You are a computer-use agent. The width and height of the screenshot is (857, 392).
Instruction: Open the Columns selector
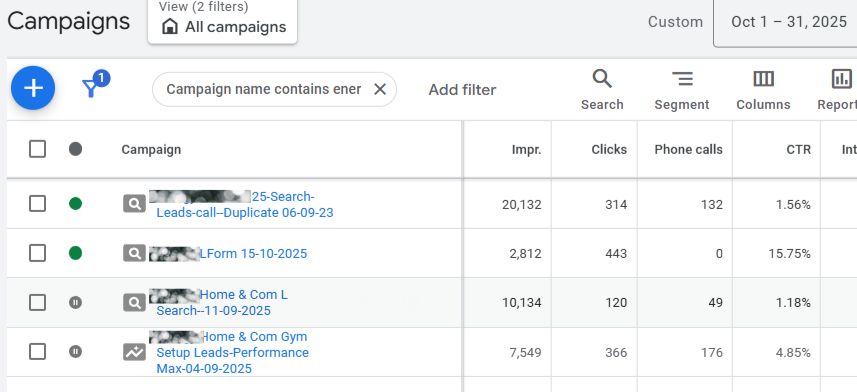(x=763, y=90)
